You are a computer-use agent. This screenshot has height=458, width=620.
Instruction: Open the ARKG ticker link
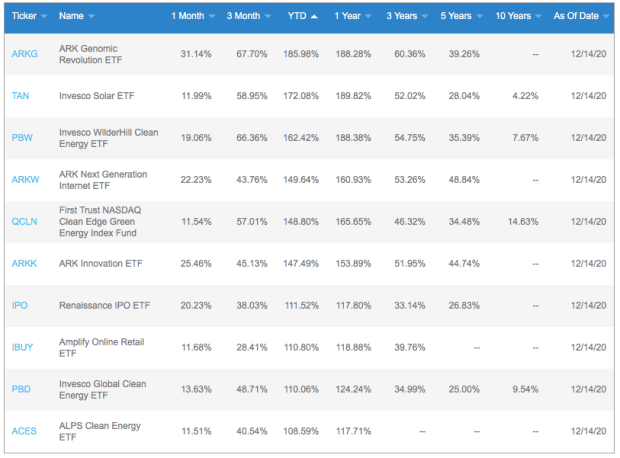(25, 54)
